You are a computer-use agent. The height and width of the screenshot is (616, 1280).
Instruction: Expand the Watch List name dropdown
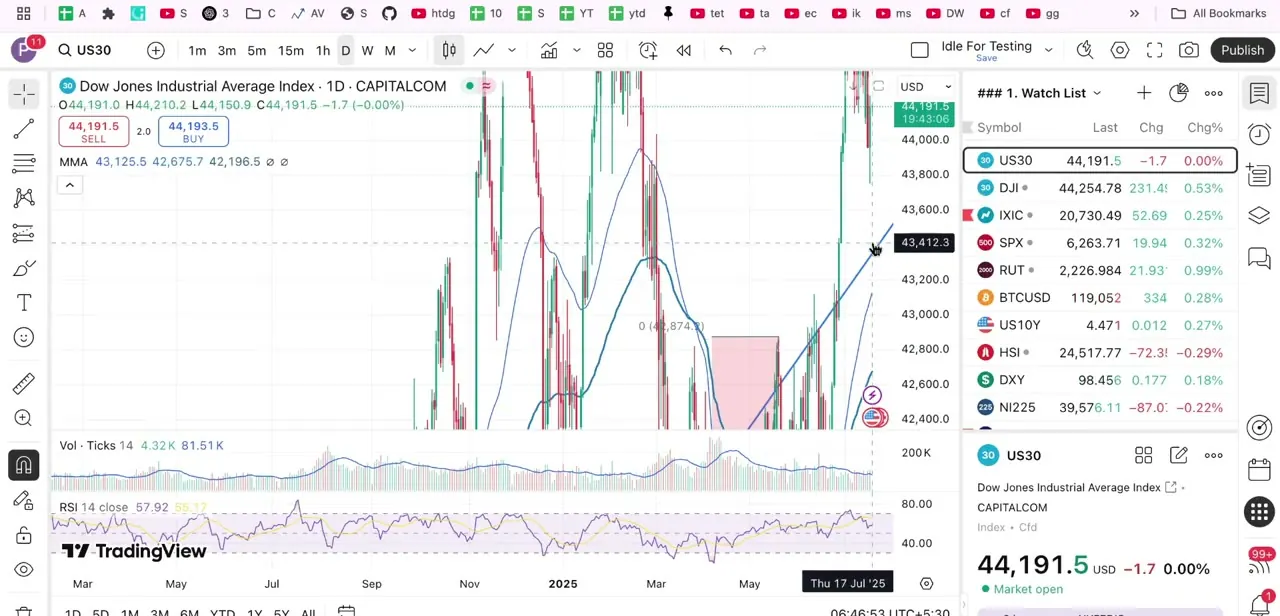point(1097,93)
